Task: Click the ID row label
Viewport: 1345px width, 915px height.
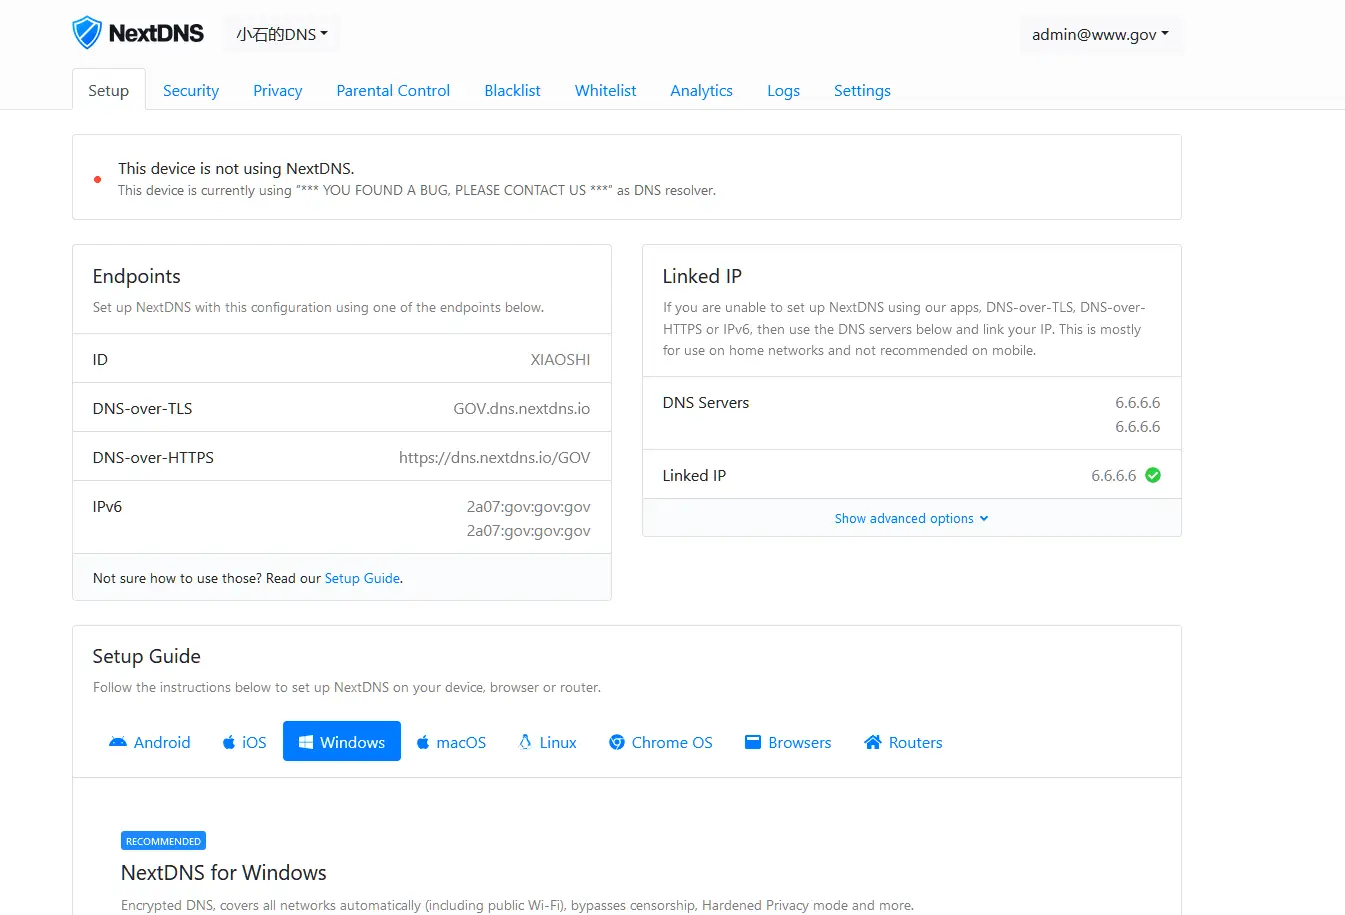Action: click(100, 359)
